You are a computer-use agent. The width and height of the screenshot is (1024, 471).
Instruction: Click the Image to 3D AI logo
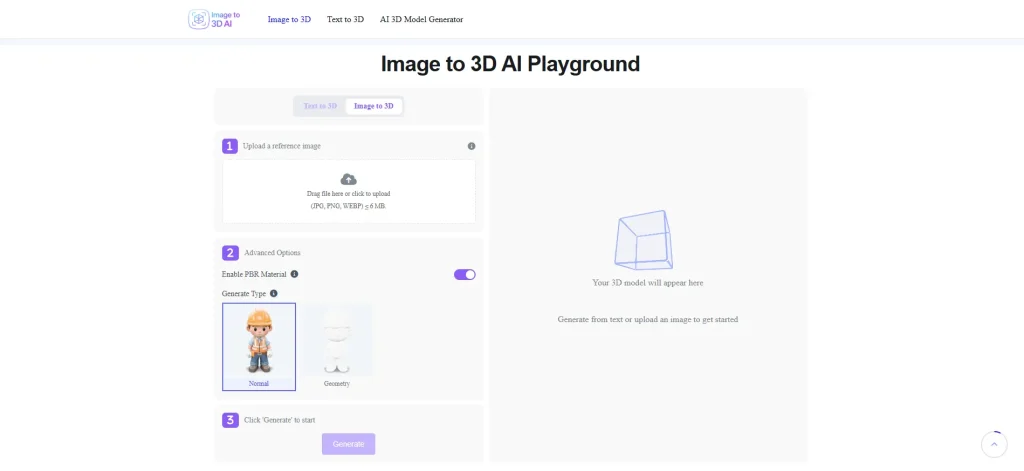coord(214,19)
